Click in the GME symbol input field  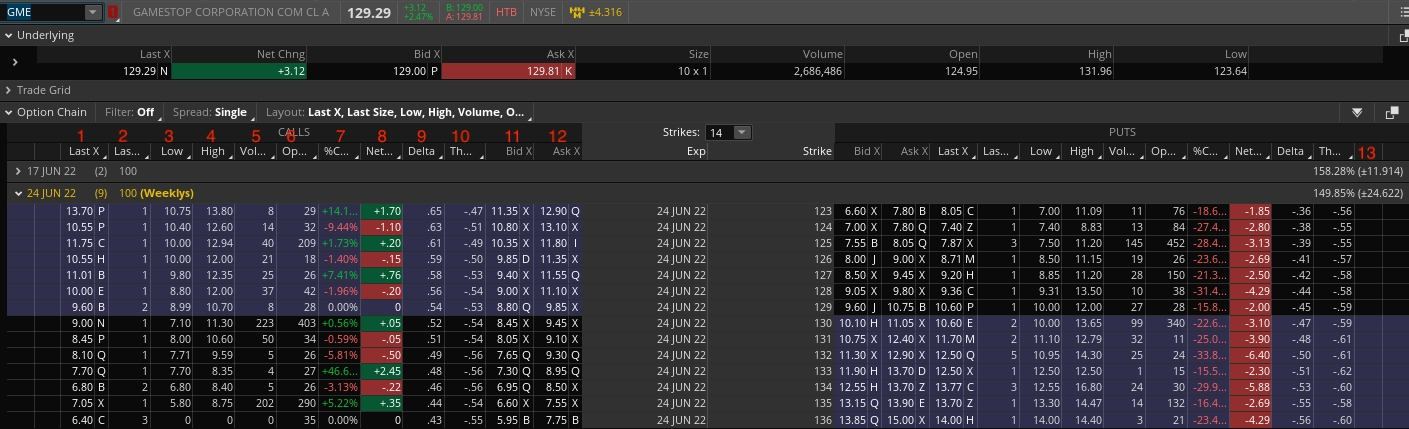[x=42, y=13]
